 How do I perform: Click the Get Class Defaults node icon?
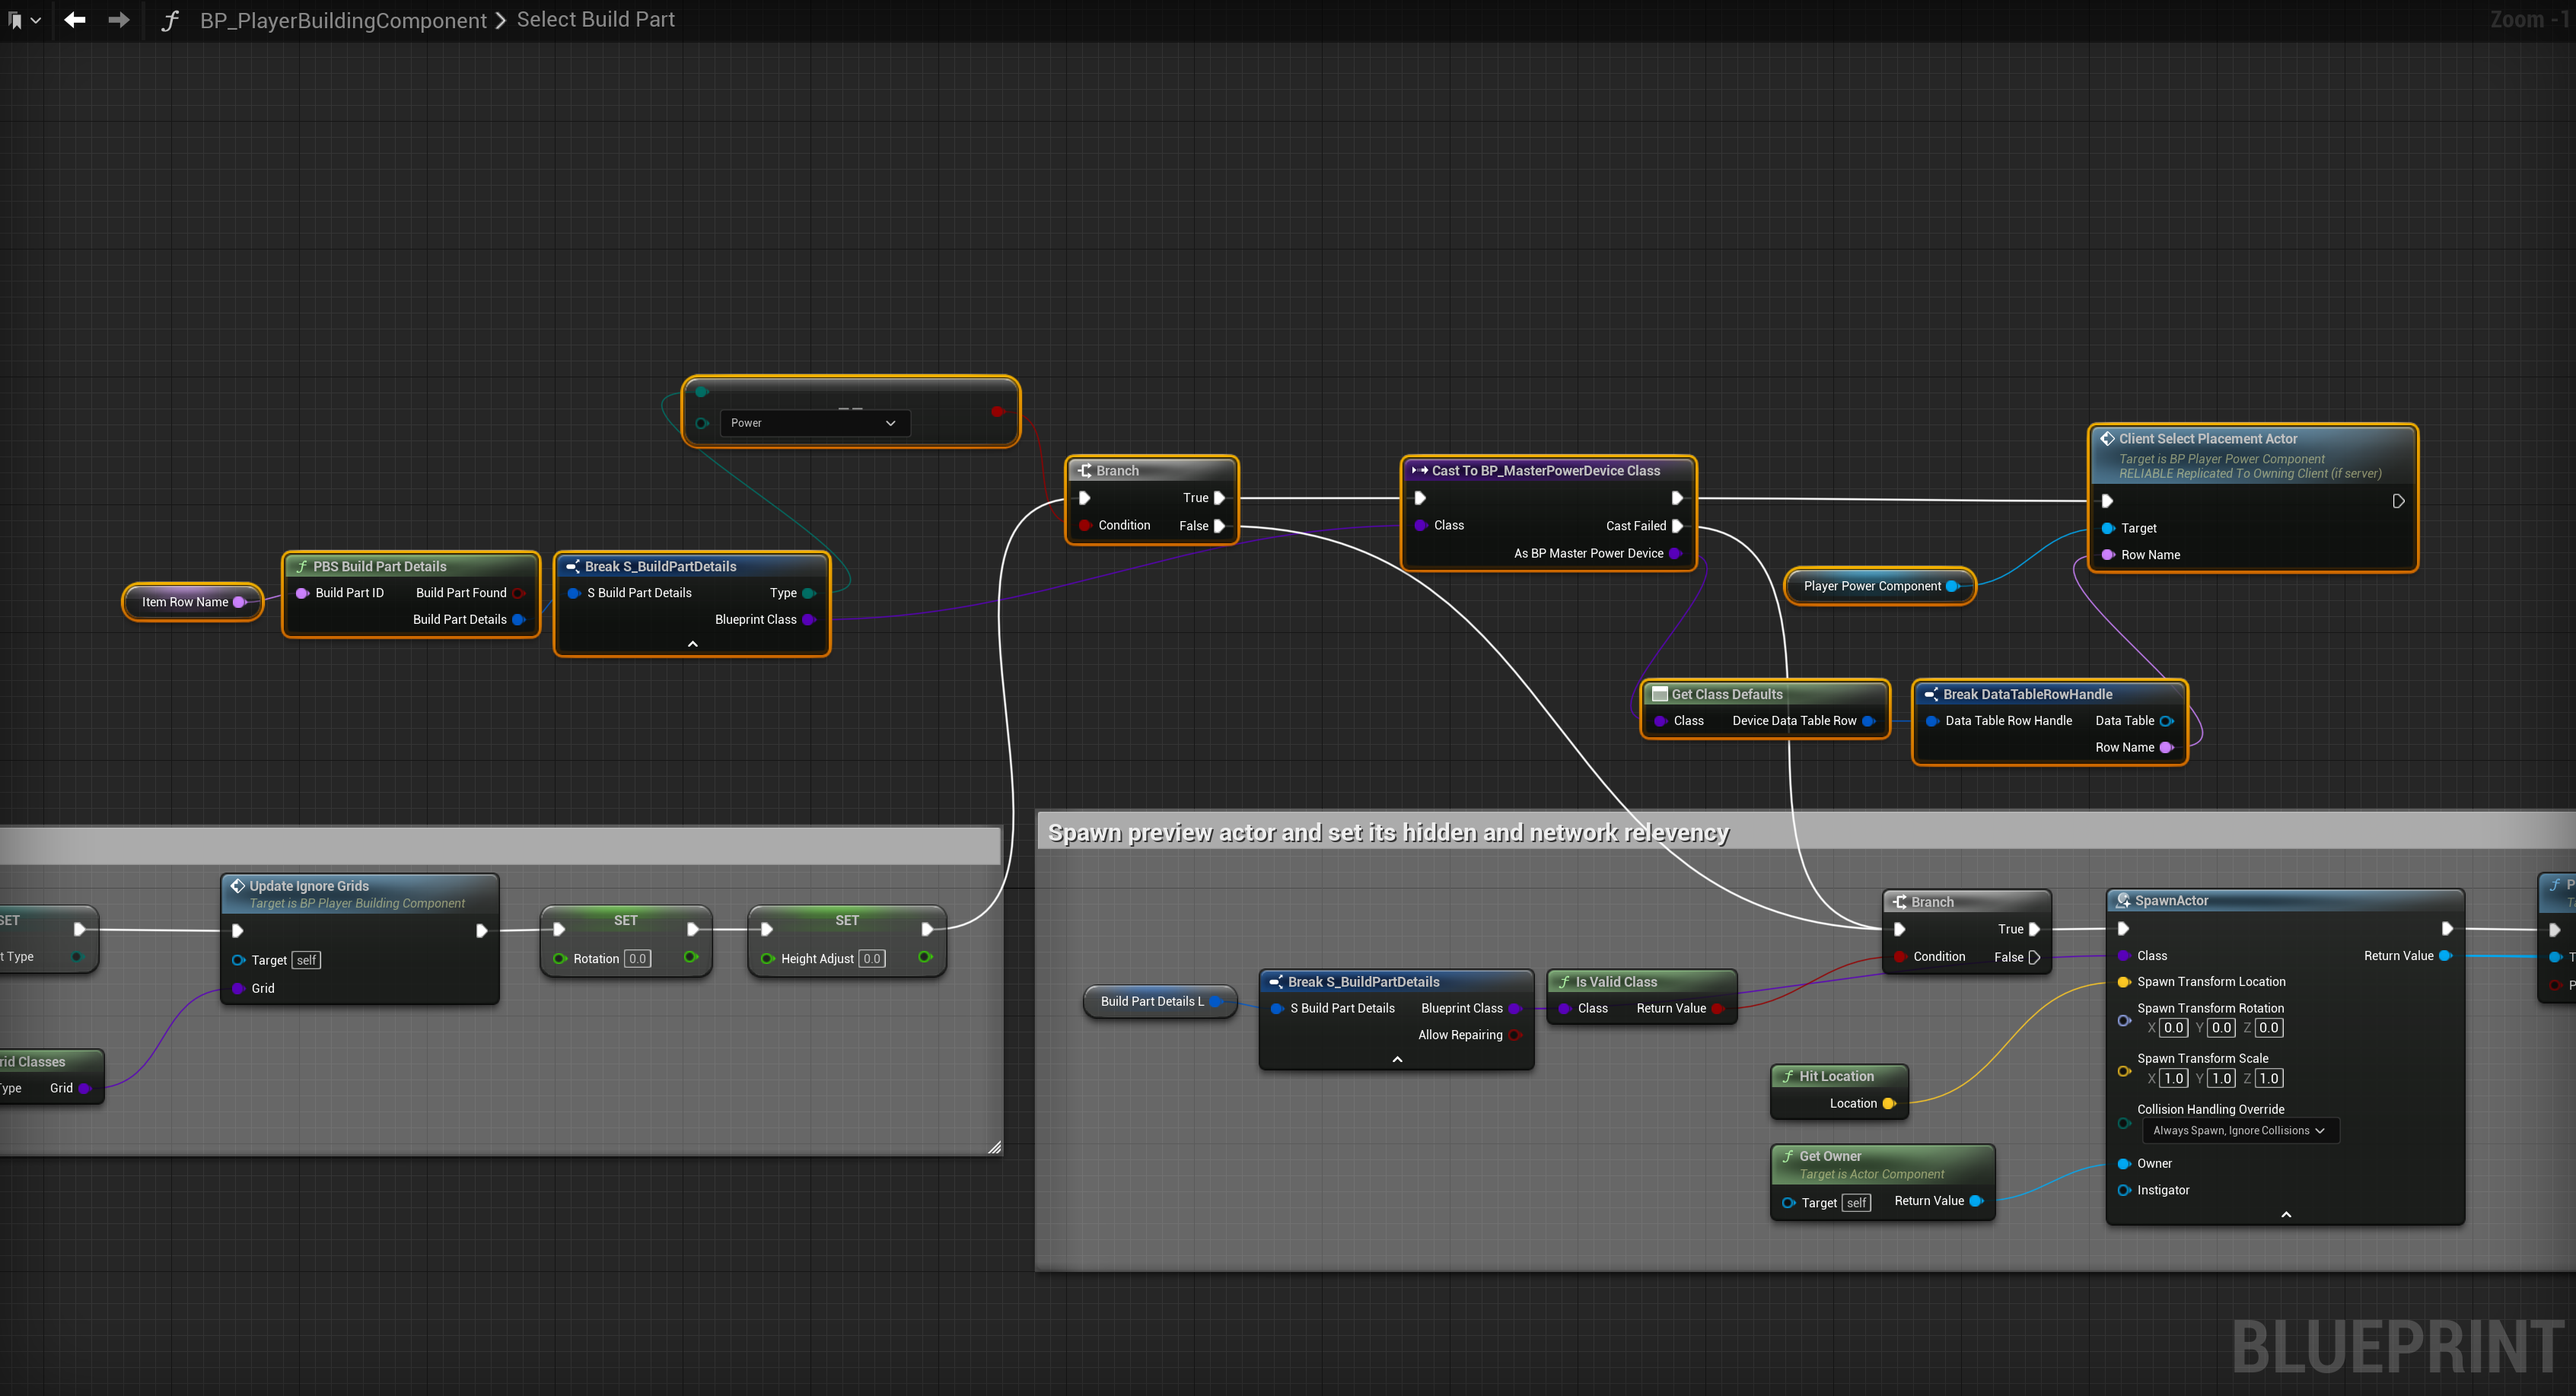point(1659,694)
